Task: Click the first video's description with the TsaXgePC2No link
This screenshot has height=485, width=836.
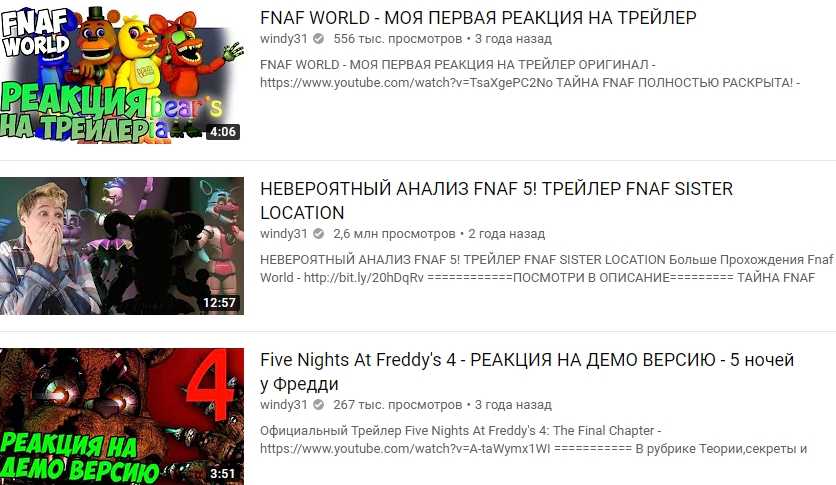Action: (530, 74)
